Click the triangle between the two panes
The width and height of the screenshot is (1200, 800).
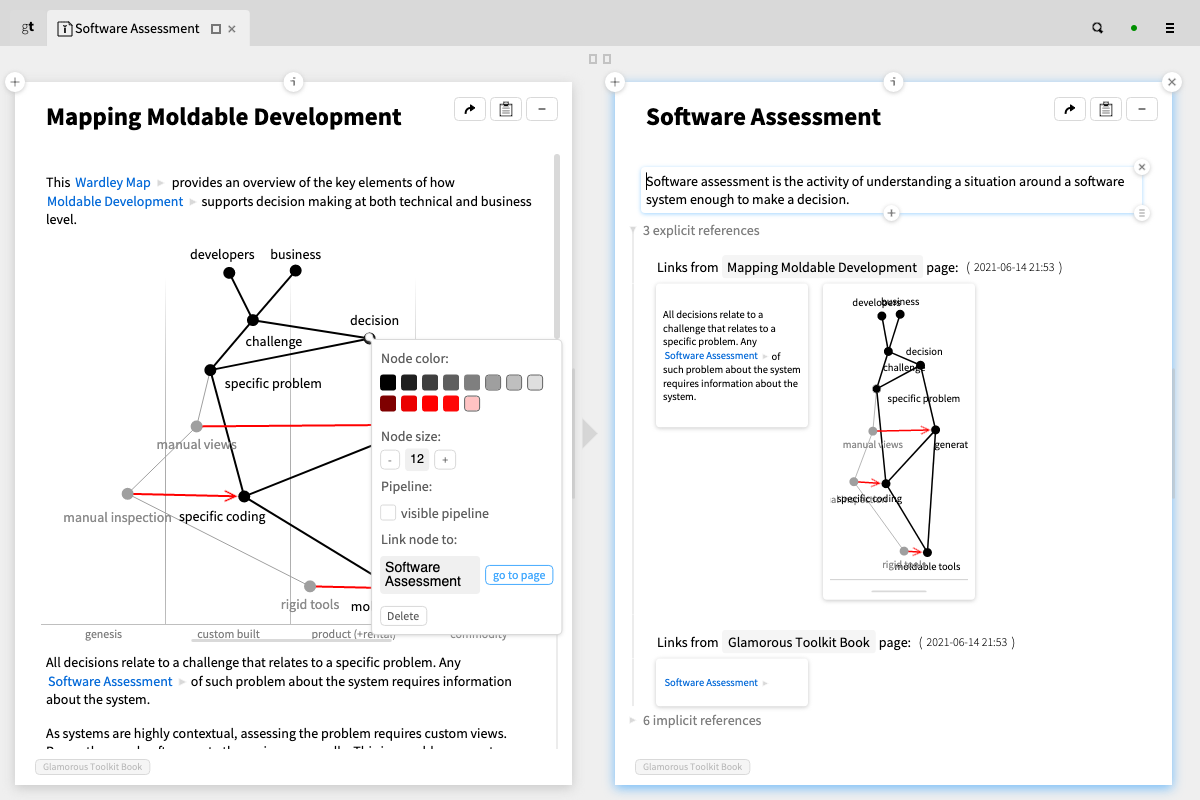pyautogui.click(x=589, y=433)
